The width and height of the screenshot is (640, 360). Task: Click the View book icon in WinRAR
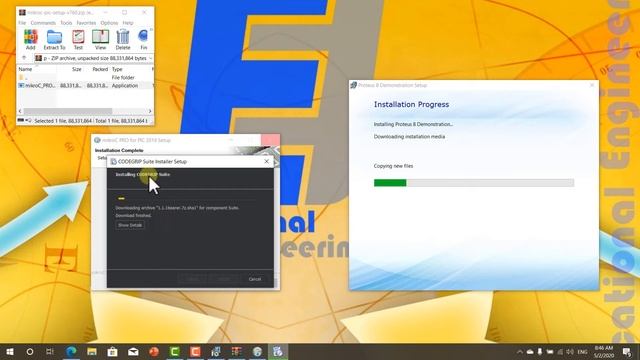point(100,40)
